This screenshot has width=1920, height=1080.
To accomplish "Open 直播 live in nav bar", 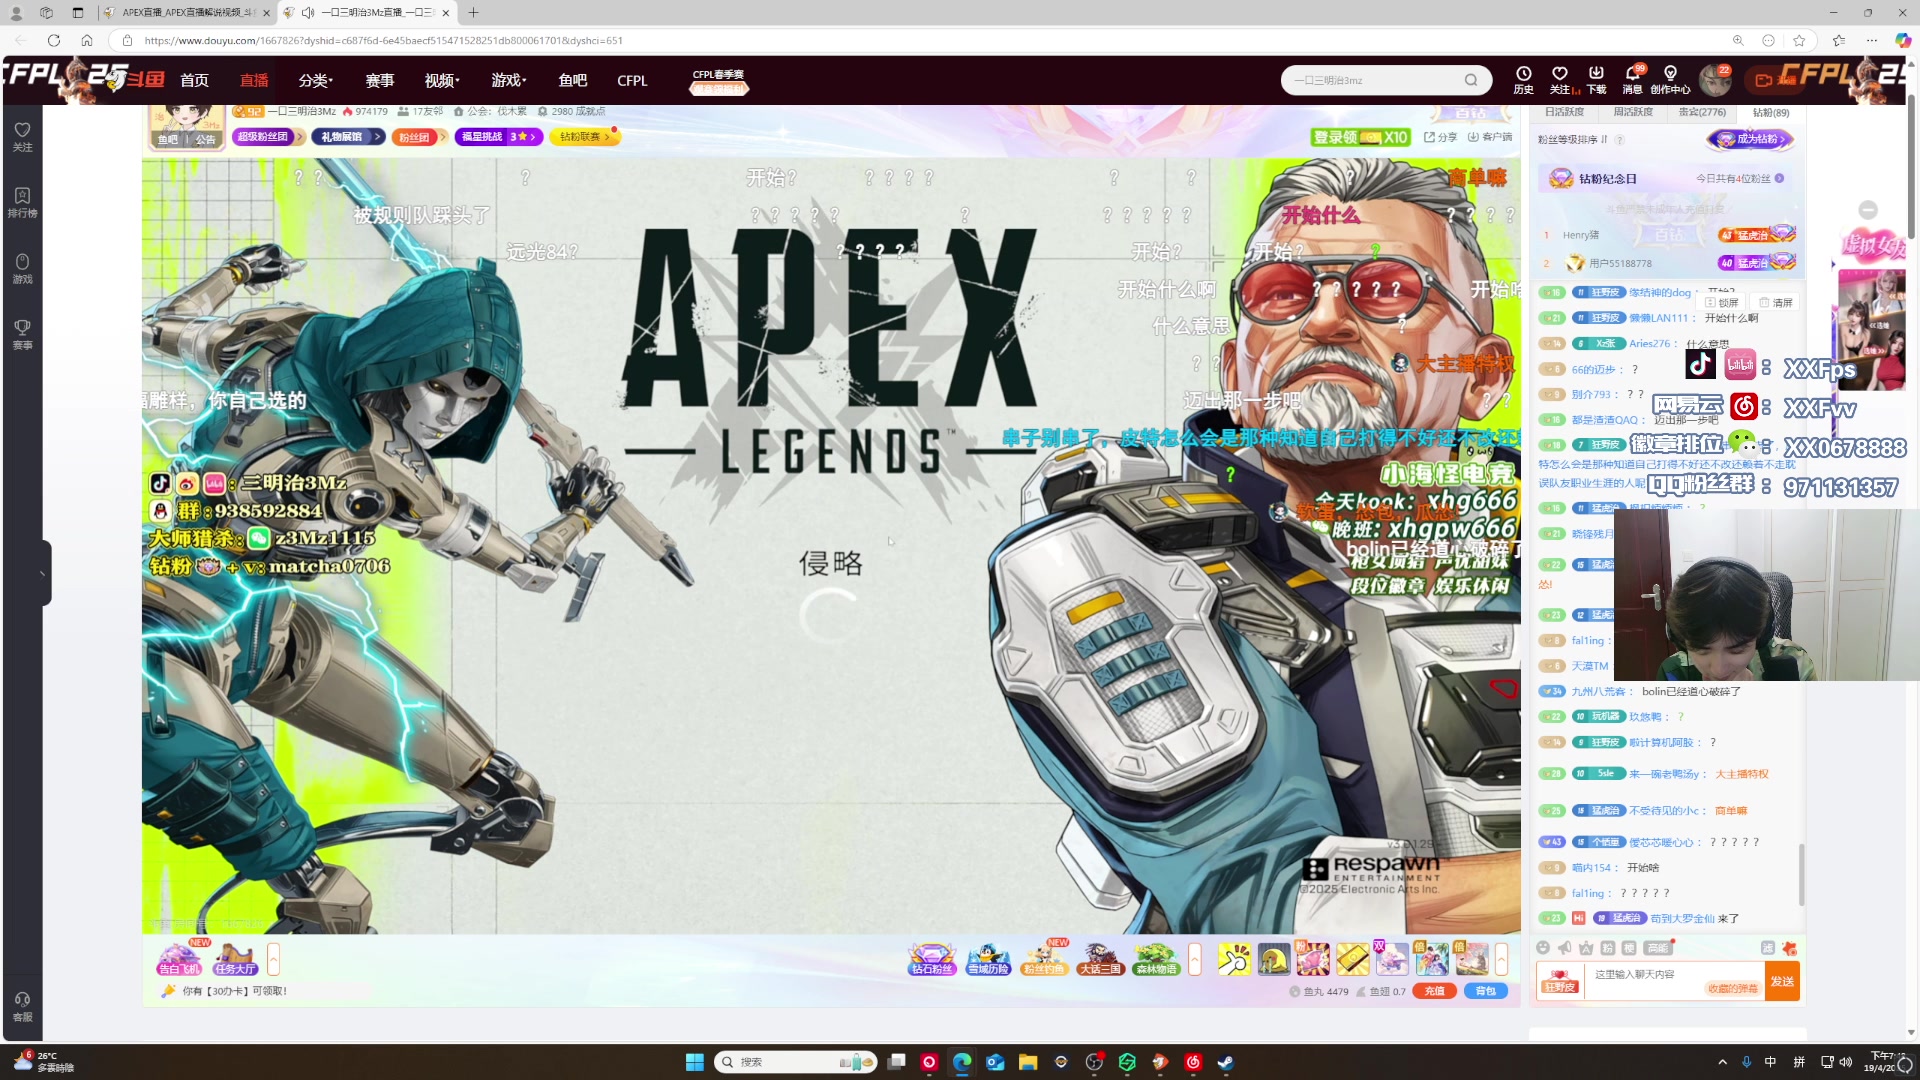I will 254,80.
